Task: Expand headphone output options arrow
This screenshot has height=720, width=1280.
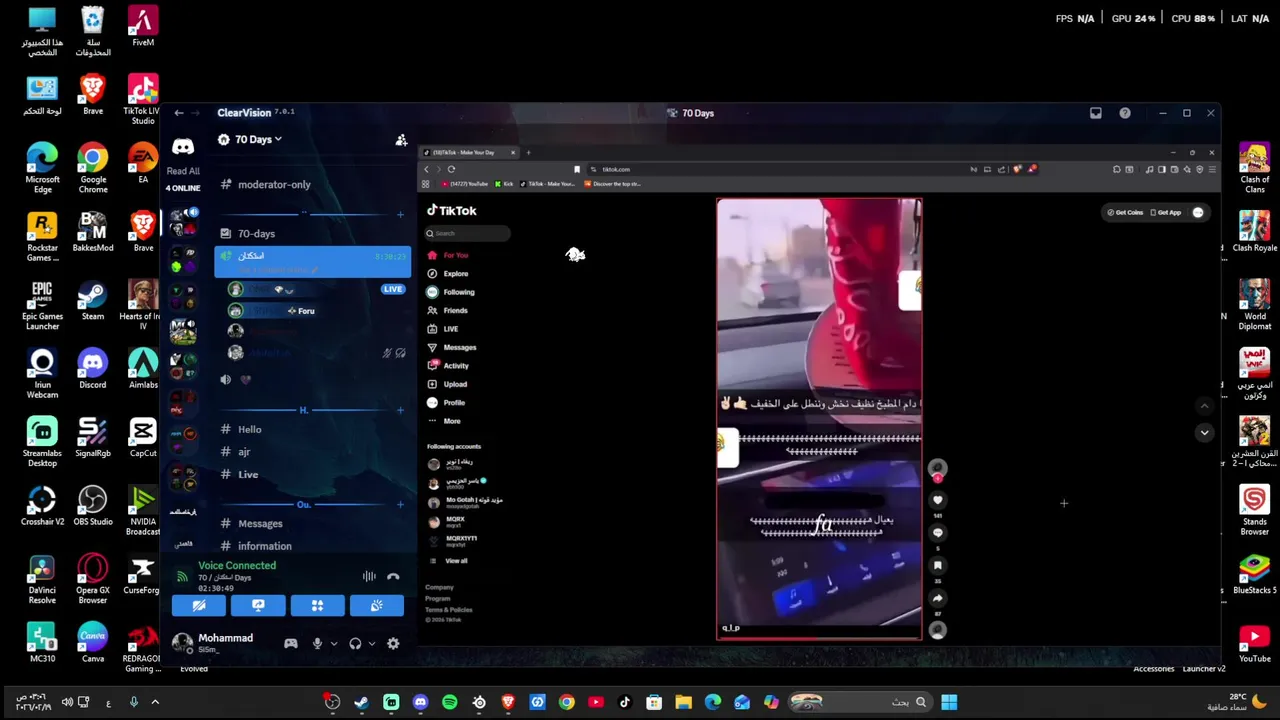Action: (370, 644)
